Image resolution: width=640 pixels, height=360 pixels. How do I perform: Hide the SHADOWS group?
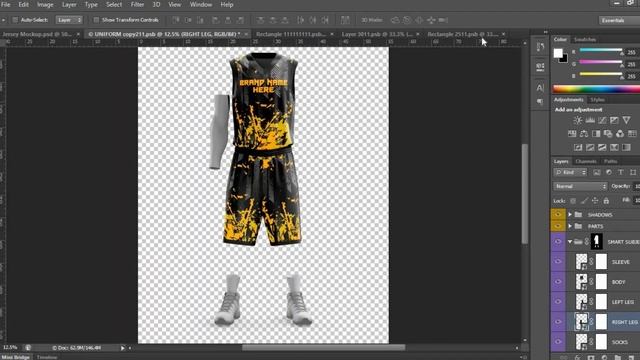point(558,214)
